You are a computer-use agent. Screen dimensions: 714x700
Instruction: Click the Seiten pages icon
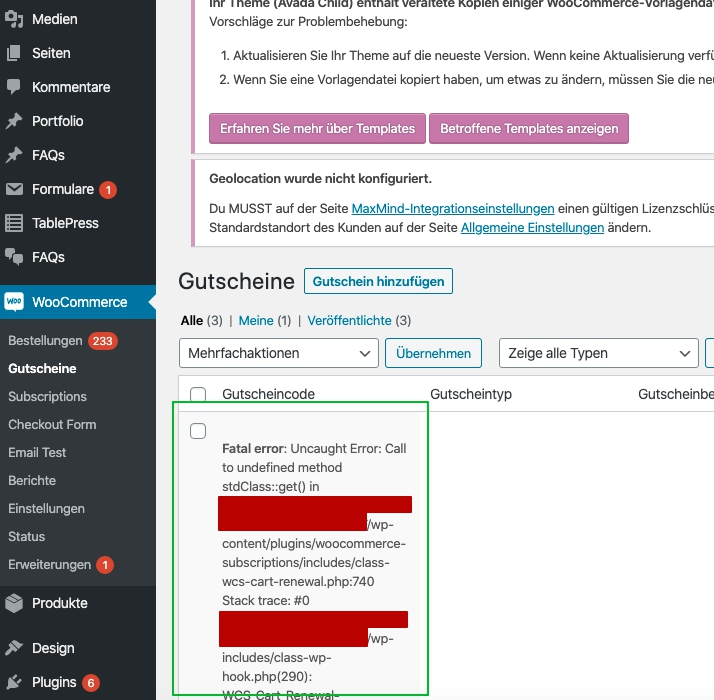point(14,53)
